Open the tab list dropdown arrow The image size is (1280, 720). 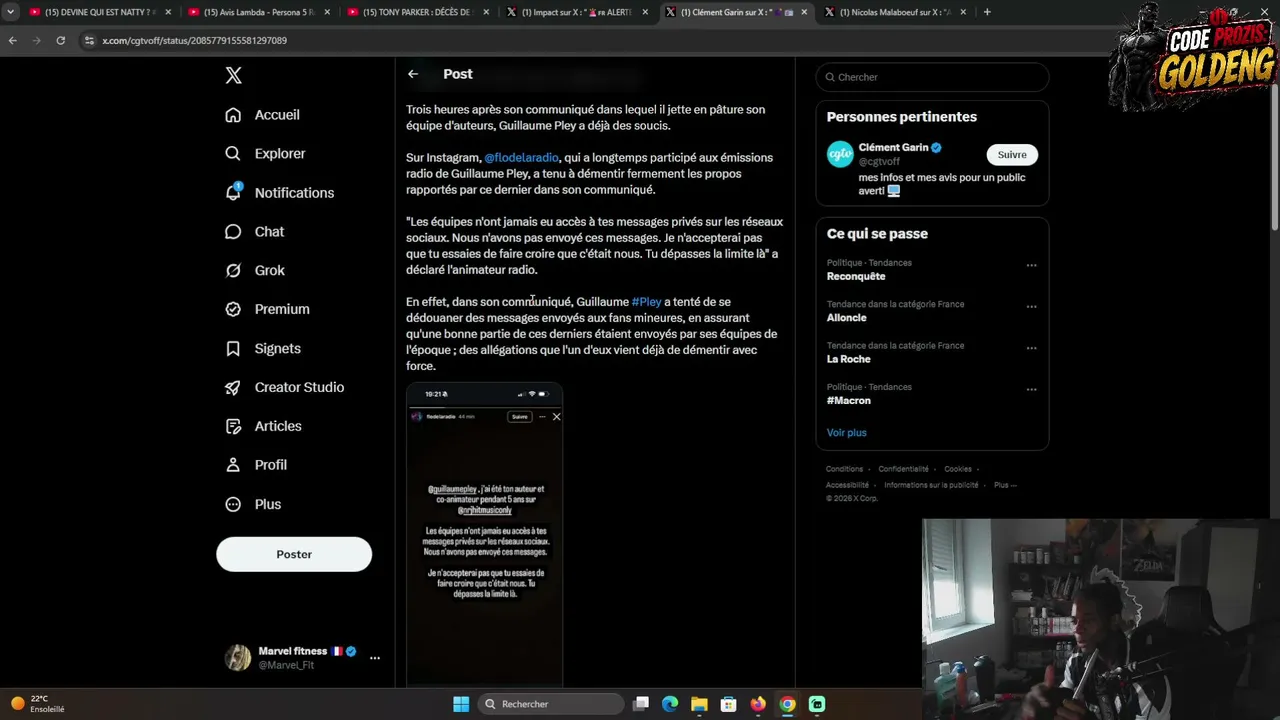[x=10, y=12]
